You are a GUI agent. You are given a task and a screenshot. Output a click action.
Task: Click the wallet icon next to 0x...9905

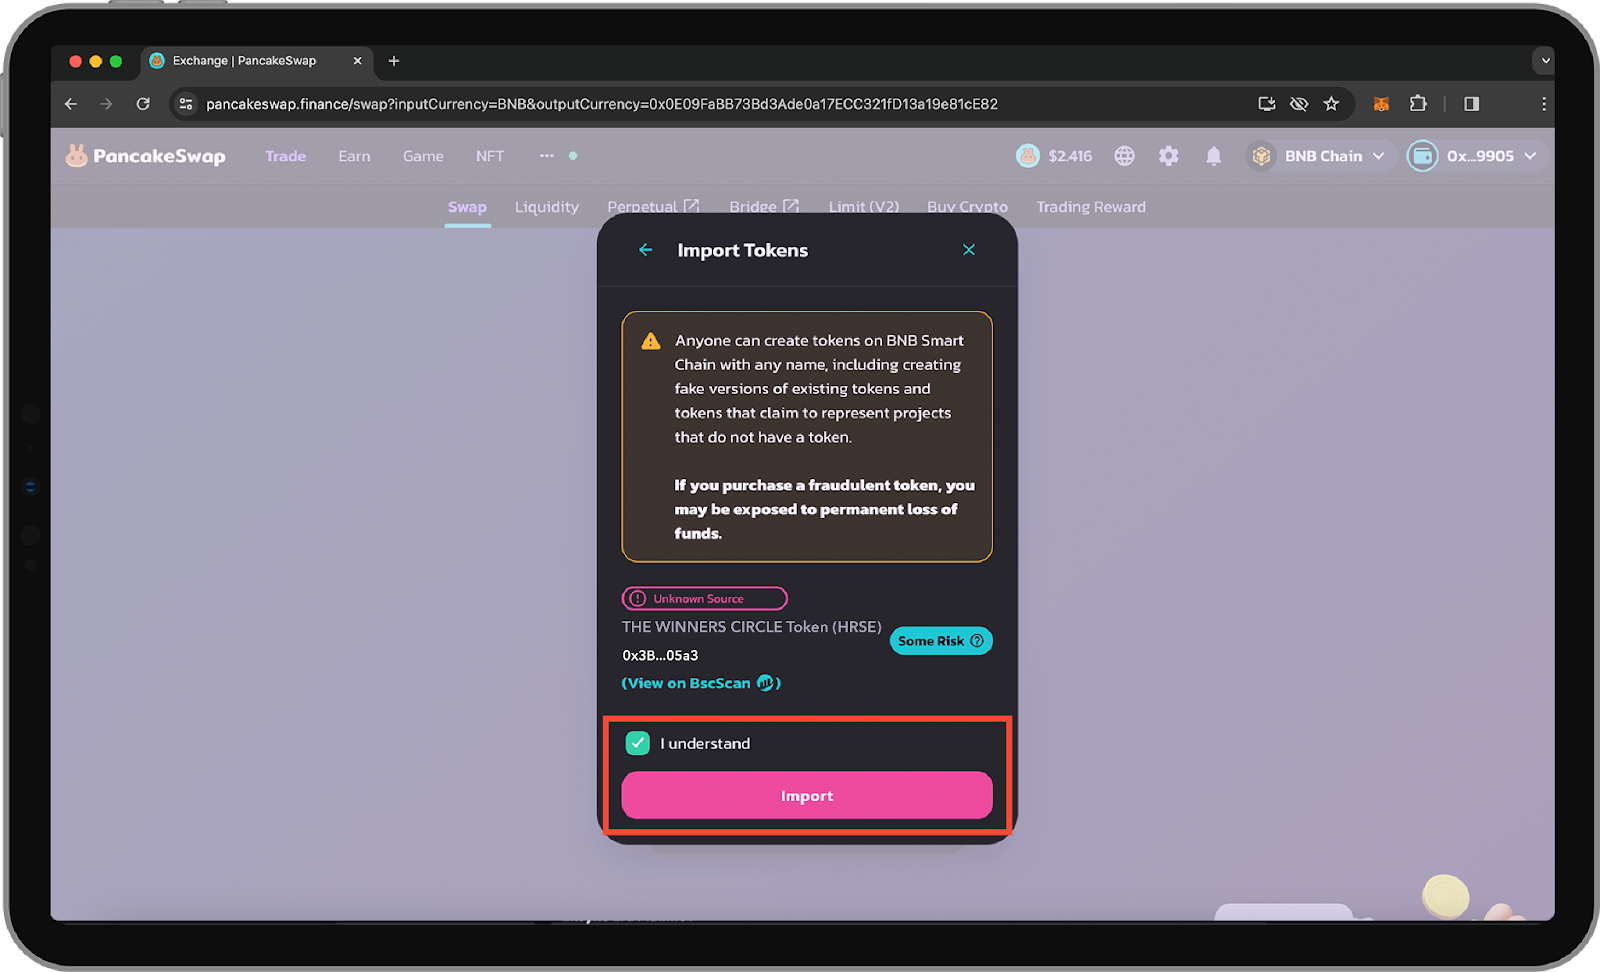click(x=1422, y=156)
